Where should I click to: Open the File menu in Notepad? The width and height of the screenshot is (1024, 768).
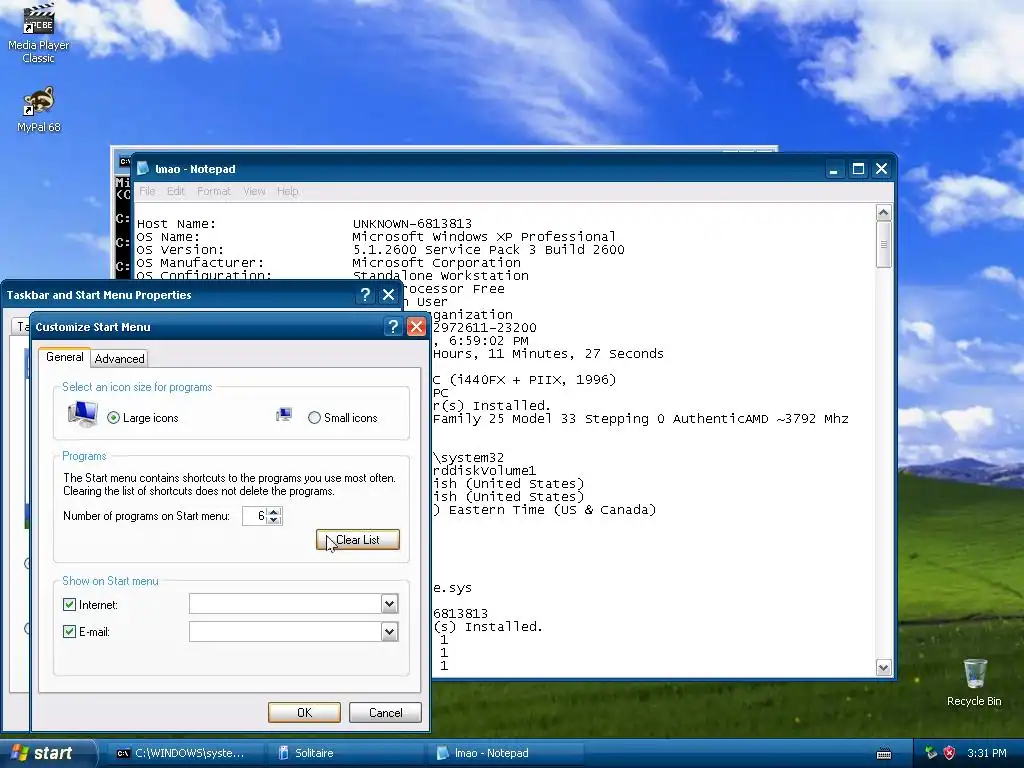(147, 191)
